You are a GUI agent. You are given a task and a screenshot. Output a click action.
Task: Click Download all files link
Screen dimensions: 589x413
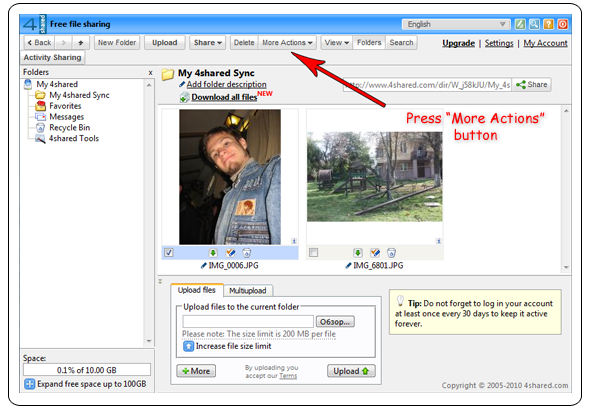pos(224,97)
